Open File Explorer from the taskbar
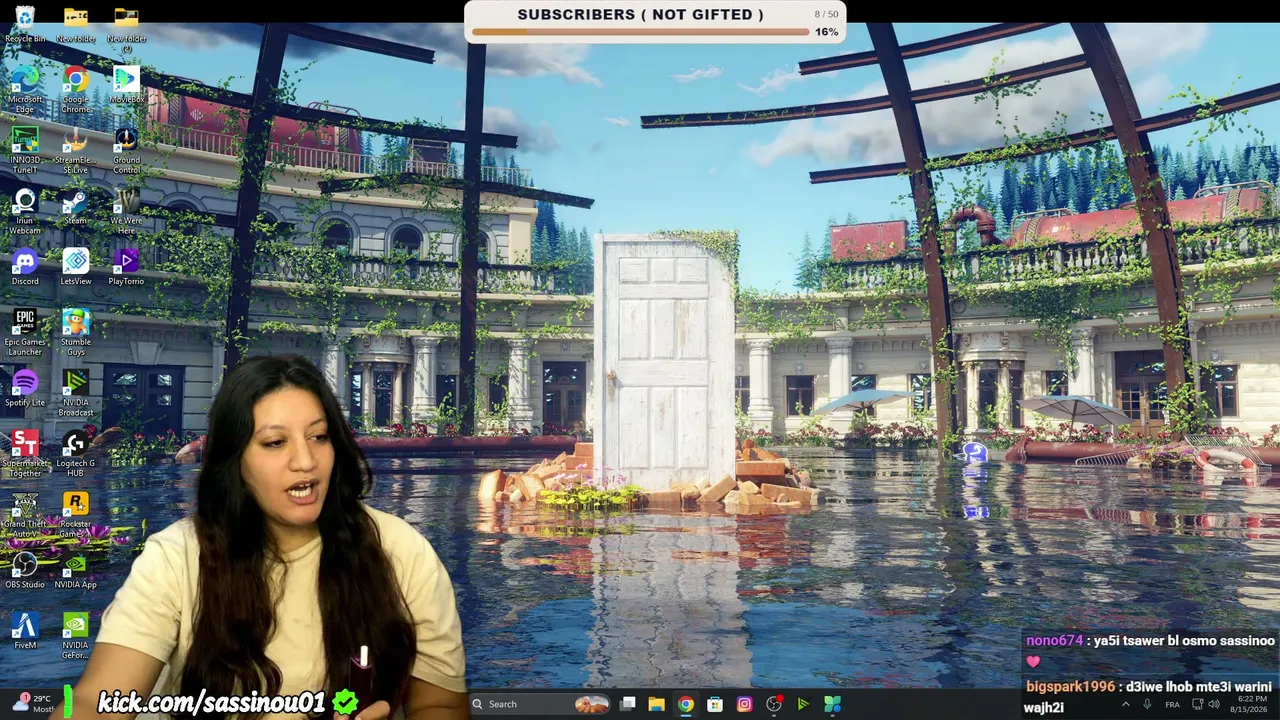Screen dimensions: 1280x720 click(656, 704)
